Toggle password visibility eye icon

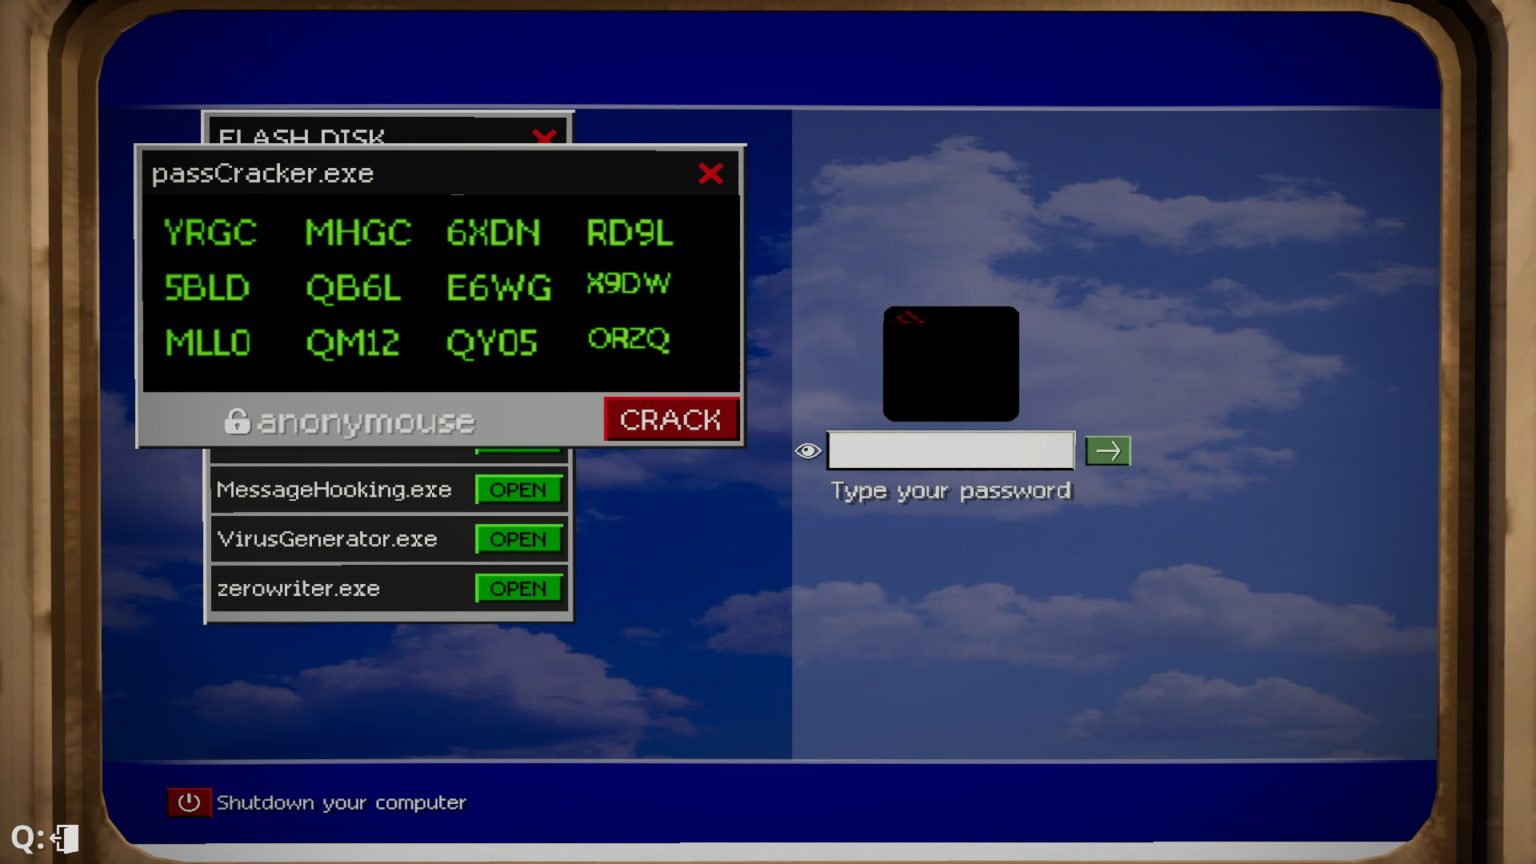pyautogui.click(x=808, y=451)
